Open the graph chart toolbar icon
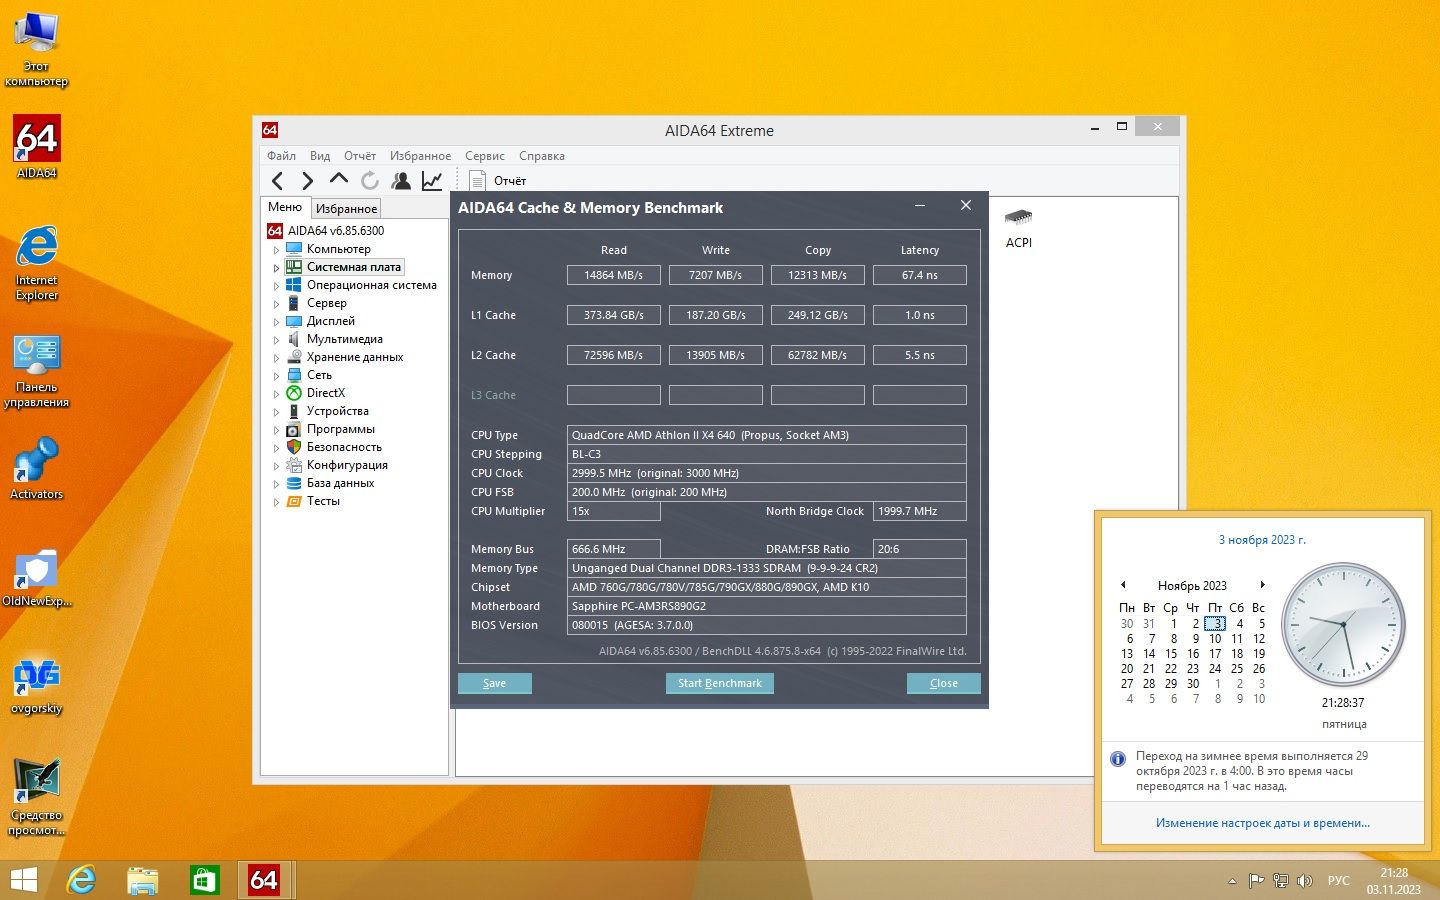This screenshot has height=900, width=1440. pyautogui.click(x=432, y=181)
